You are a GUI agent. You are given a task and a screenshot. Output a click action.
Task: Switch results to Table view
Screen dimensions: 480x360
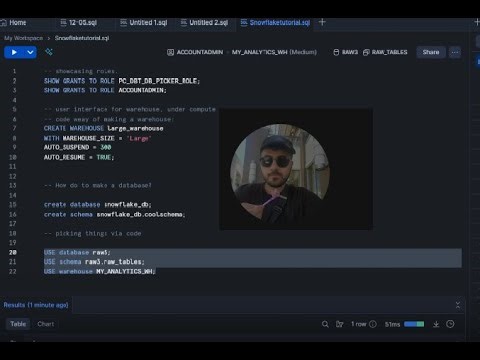tap(18, 324)
